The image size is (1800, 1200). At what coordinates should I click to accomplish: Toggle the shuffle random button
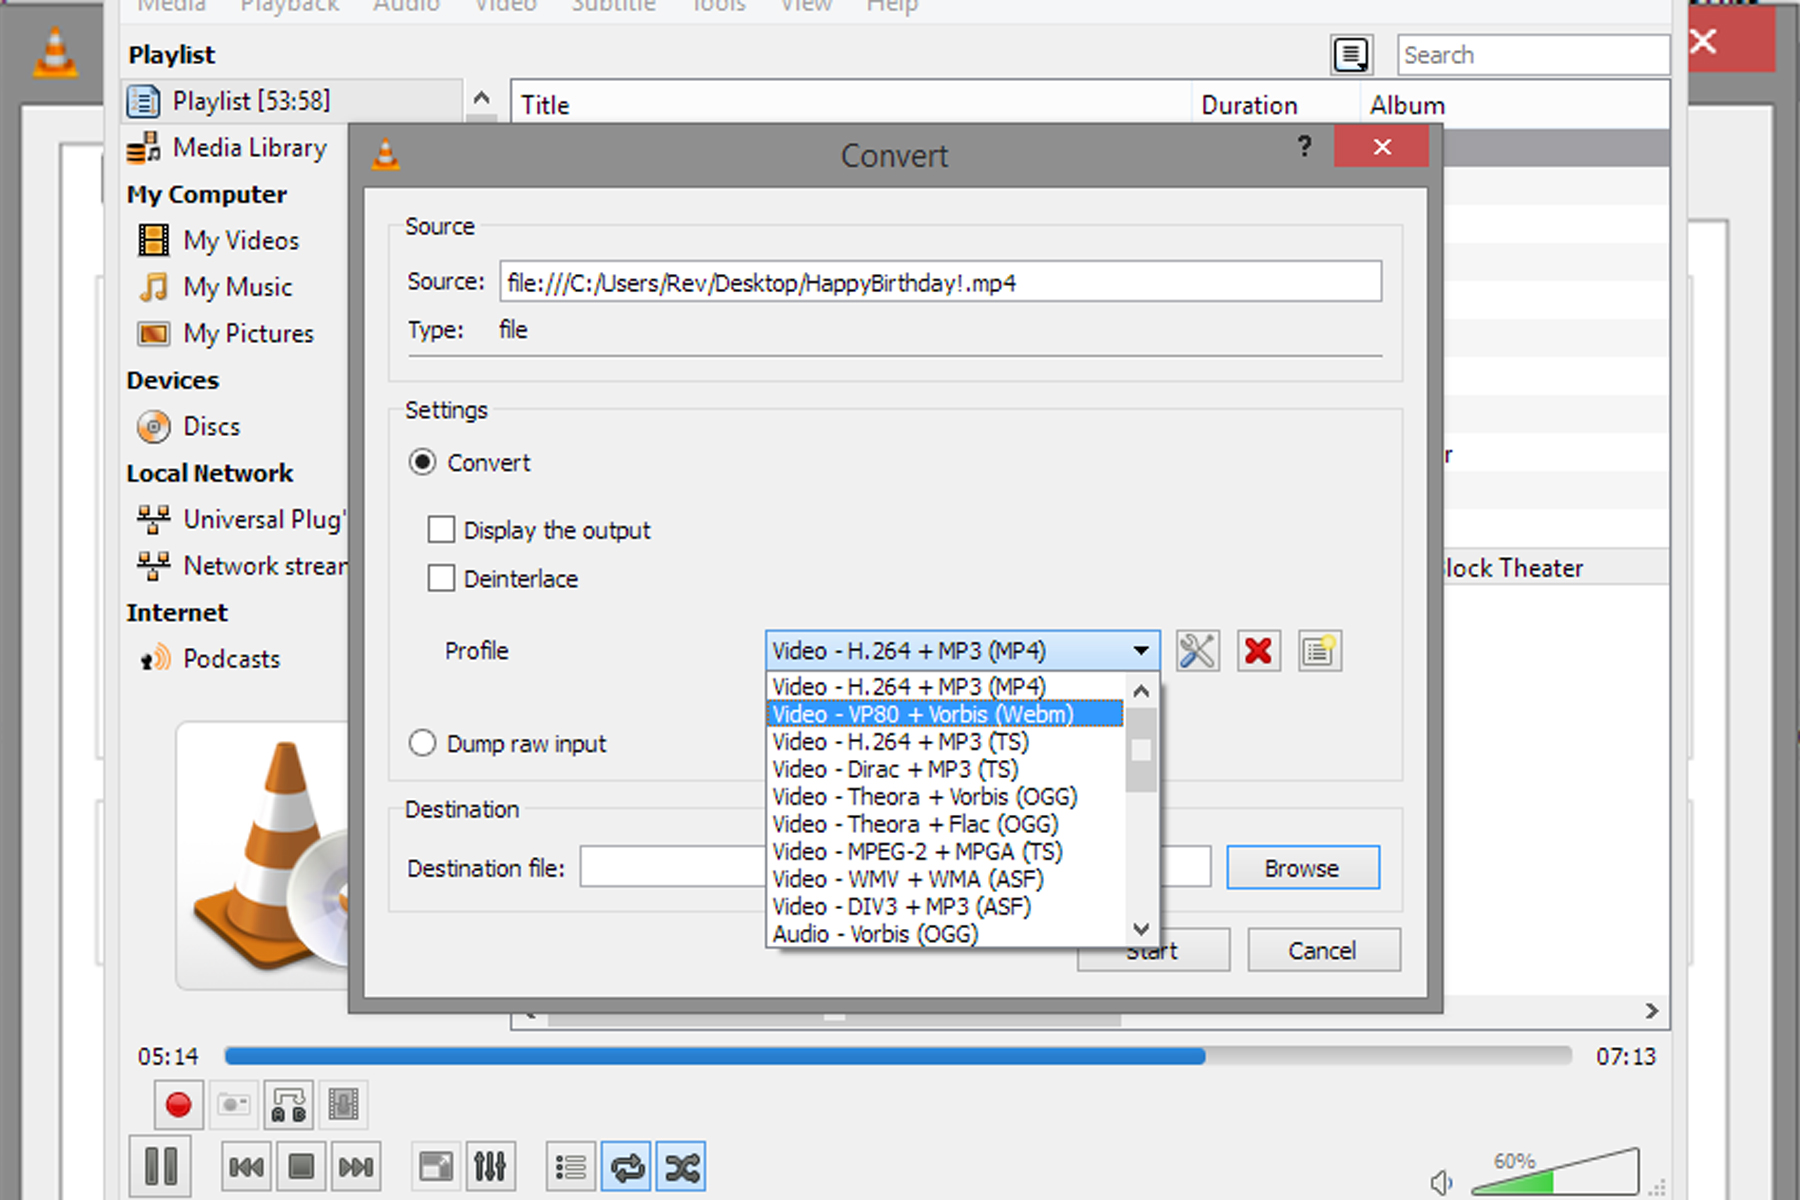tap(681, 1167)
